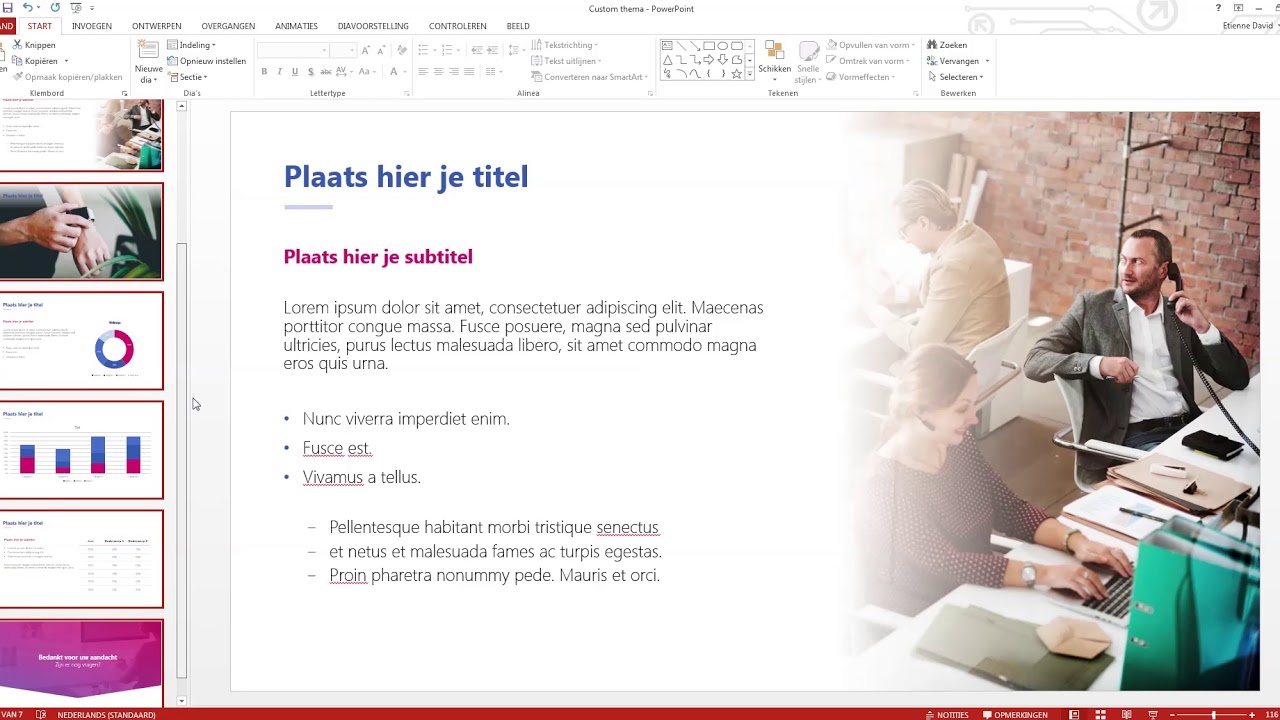Open Vervangen dropdown arrow

coord(987,61)
